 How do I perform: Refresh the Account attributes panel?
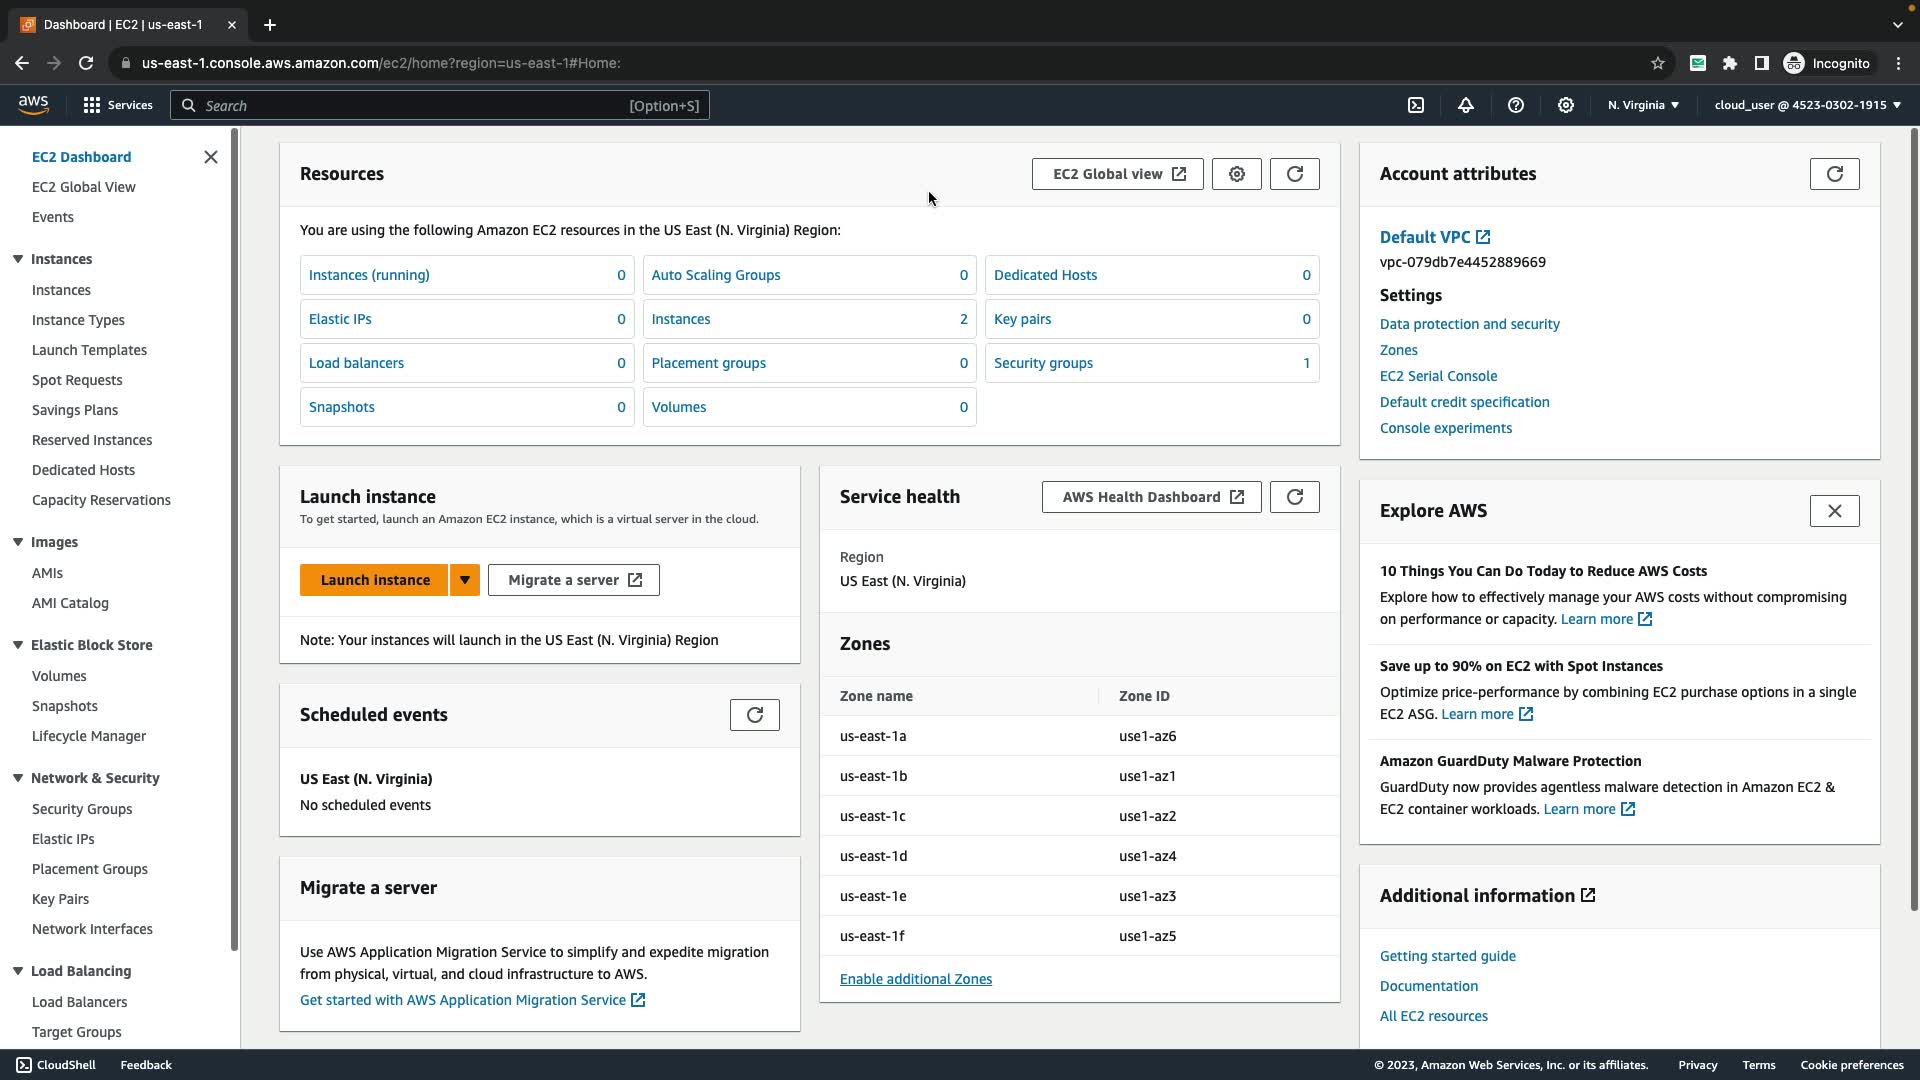(1834, 174)
